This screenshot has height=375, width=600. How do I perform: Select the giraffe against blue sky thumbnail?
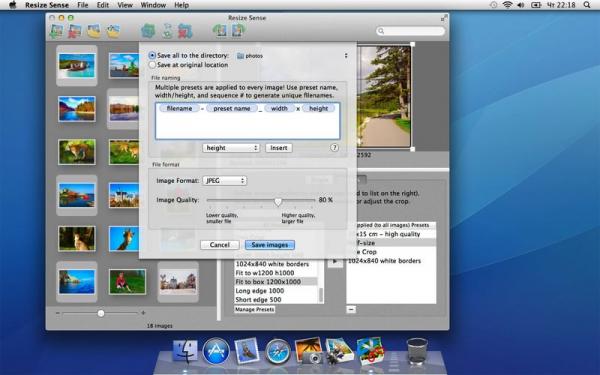point(124,238)
